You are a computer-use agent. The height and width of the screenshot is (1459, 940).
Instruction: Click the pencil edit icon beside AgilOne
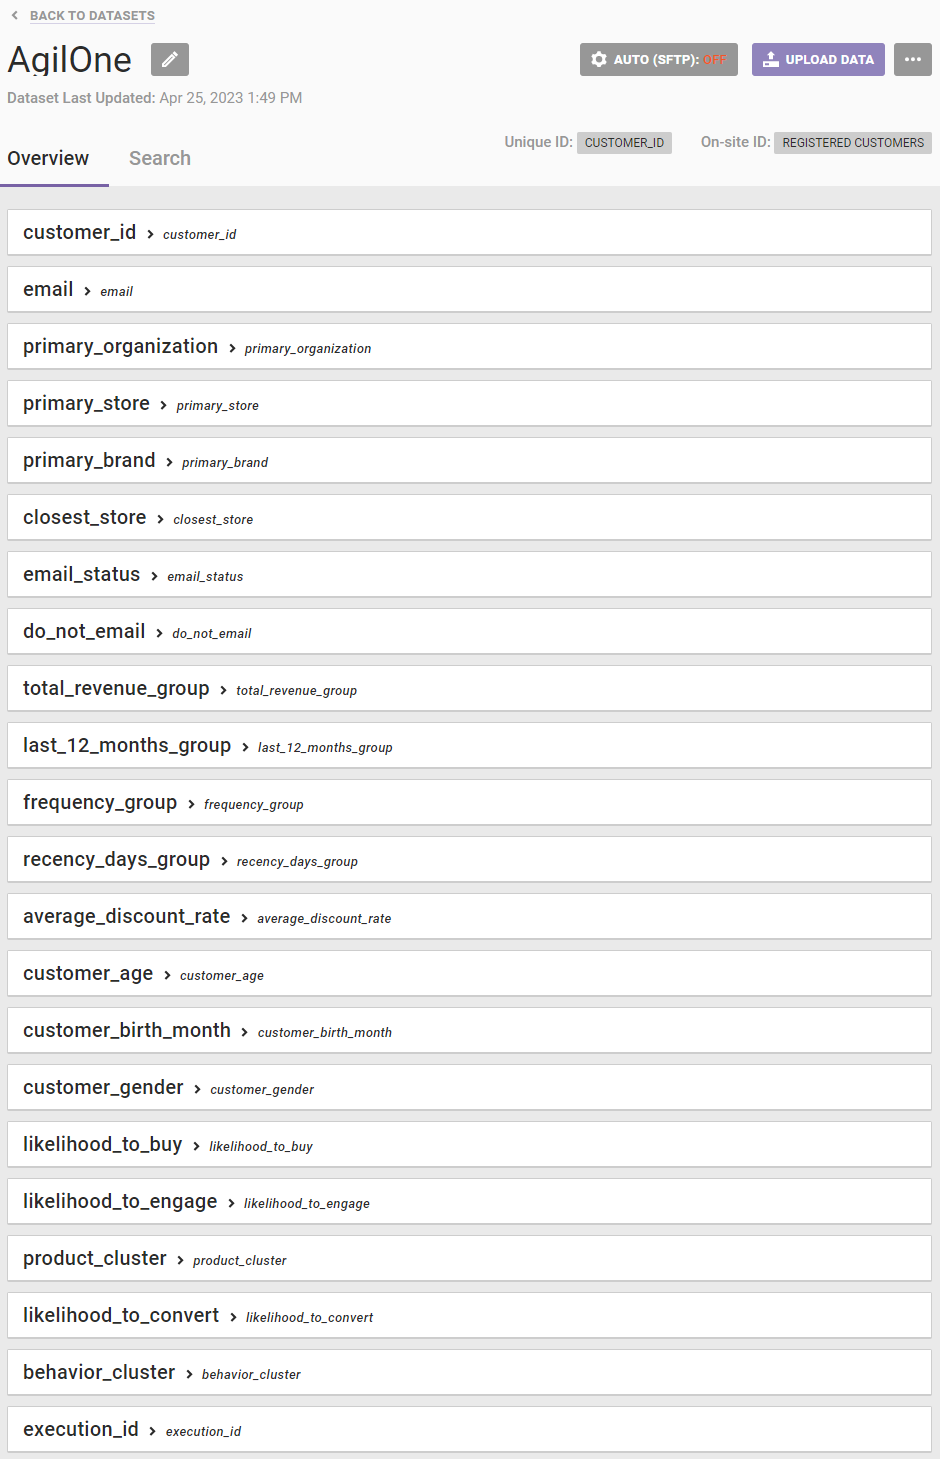point(170,60)
